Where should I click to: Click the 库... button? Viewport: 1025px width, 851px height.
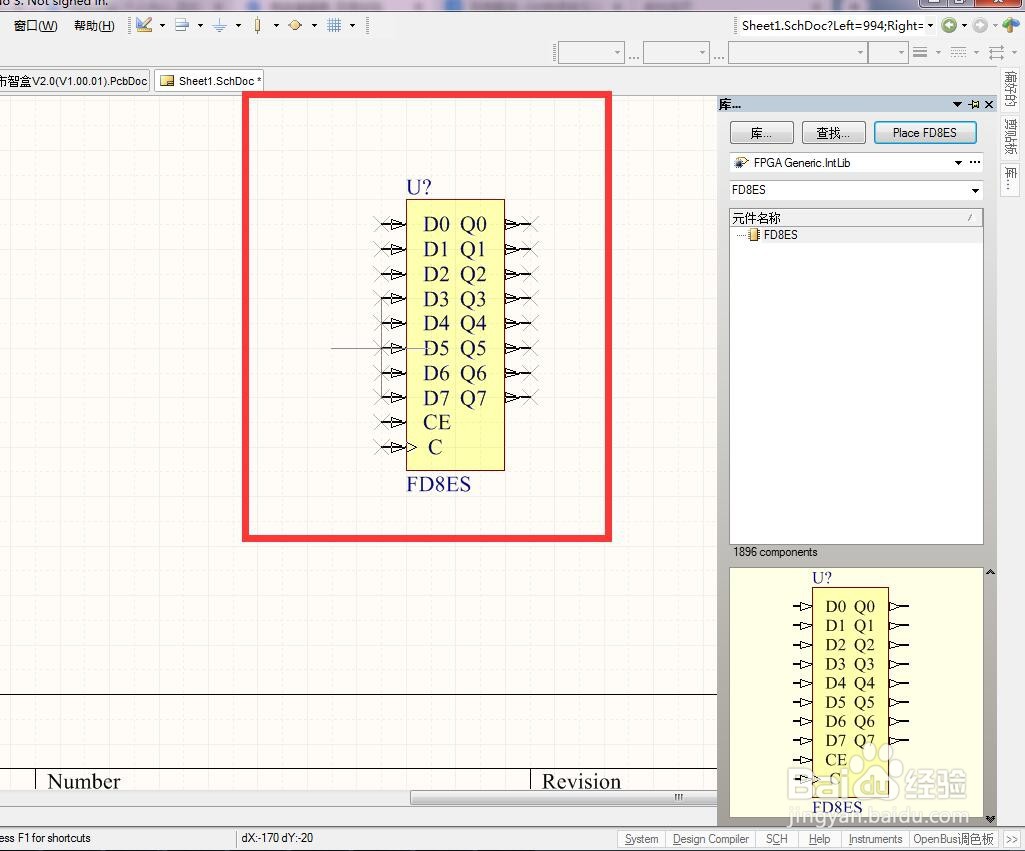pyautogui.click(x=762, y=133)
